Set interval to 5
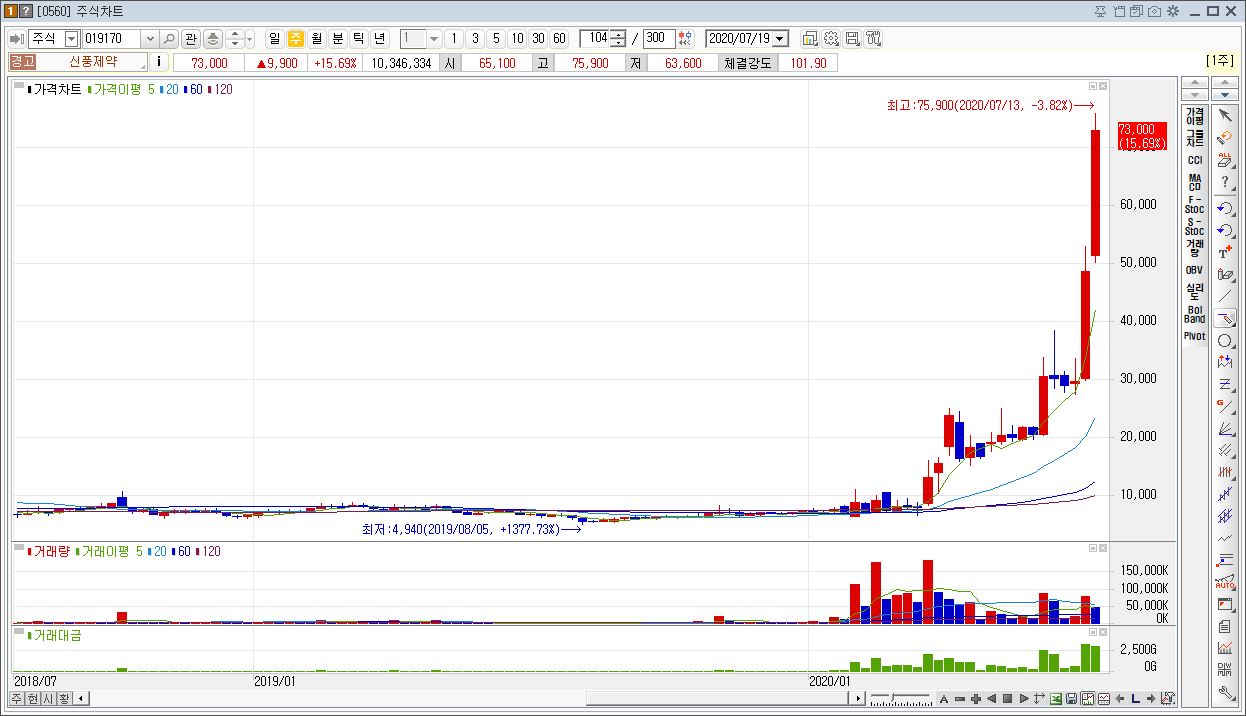 tap(496, 38)
